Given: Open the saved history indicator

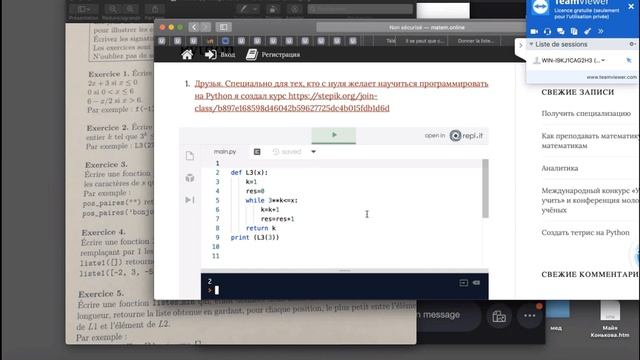Looking at the screenshot, I should [287, 152].
